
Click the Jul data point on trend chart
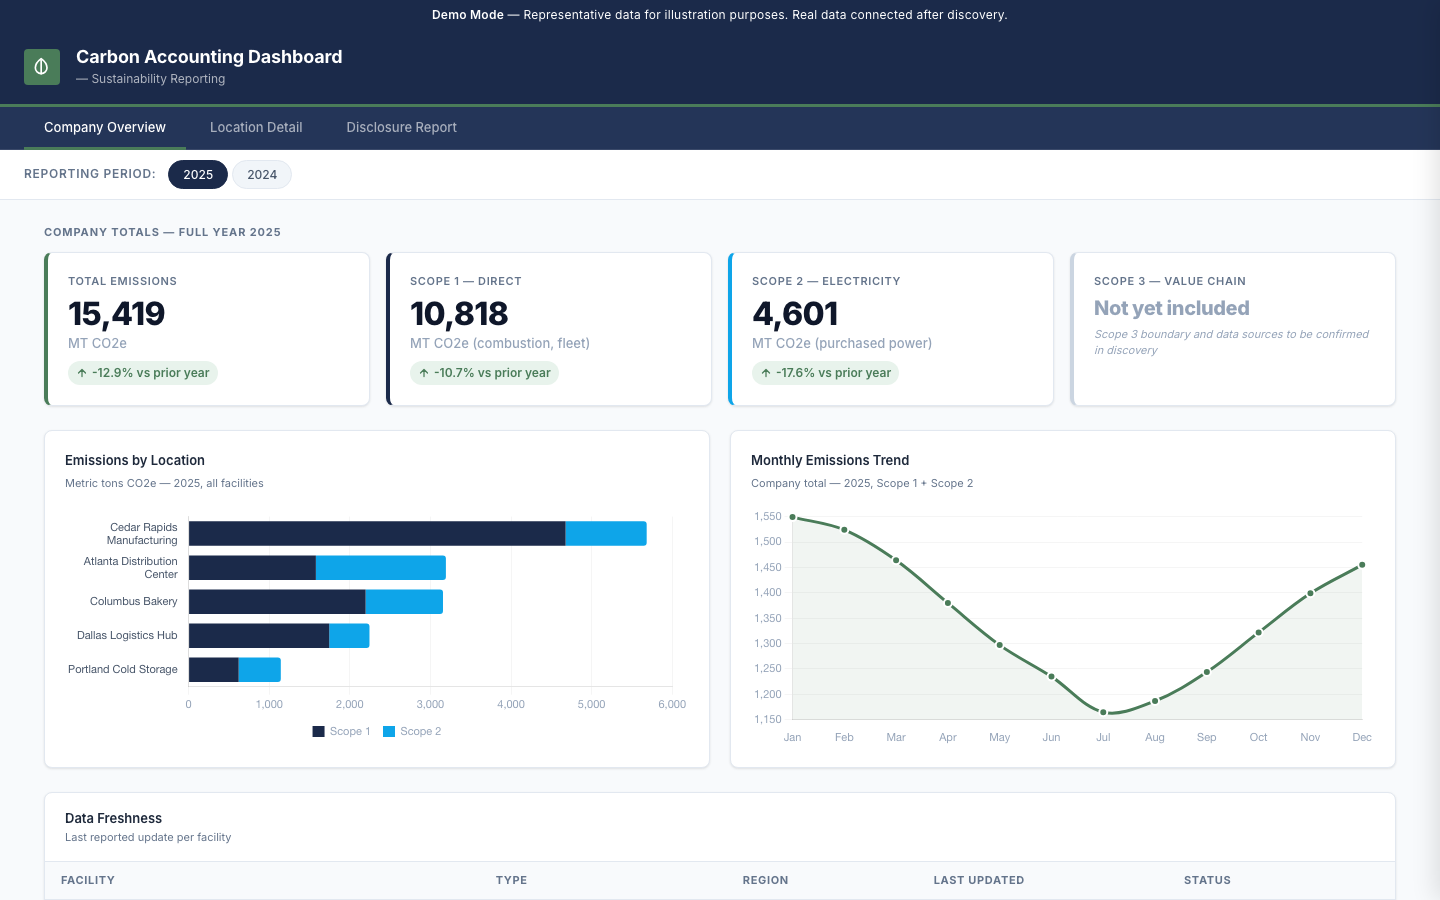tap(1103, 712)
